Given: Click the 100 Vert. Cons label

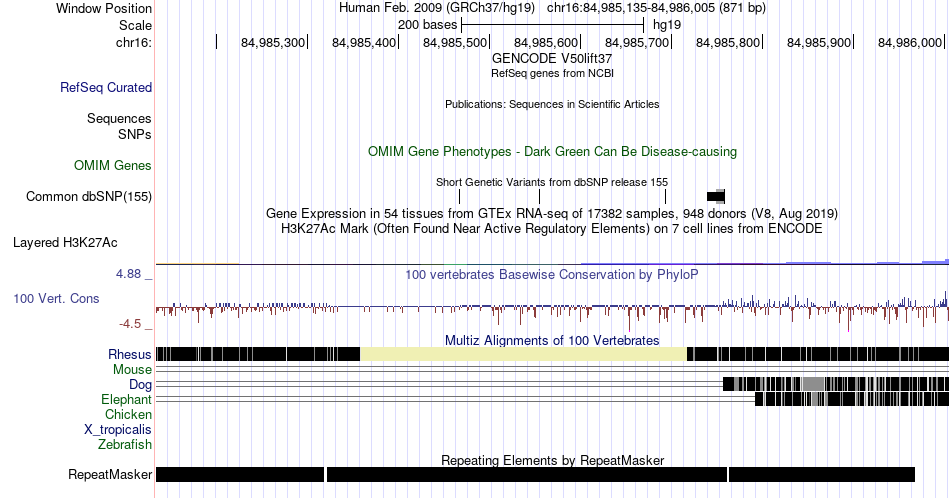Looking at the screenshot, I should (56, 298).
